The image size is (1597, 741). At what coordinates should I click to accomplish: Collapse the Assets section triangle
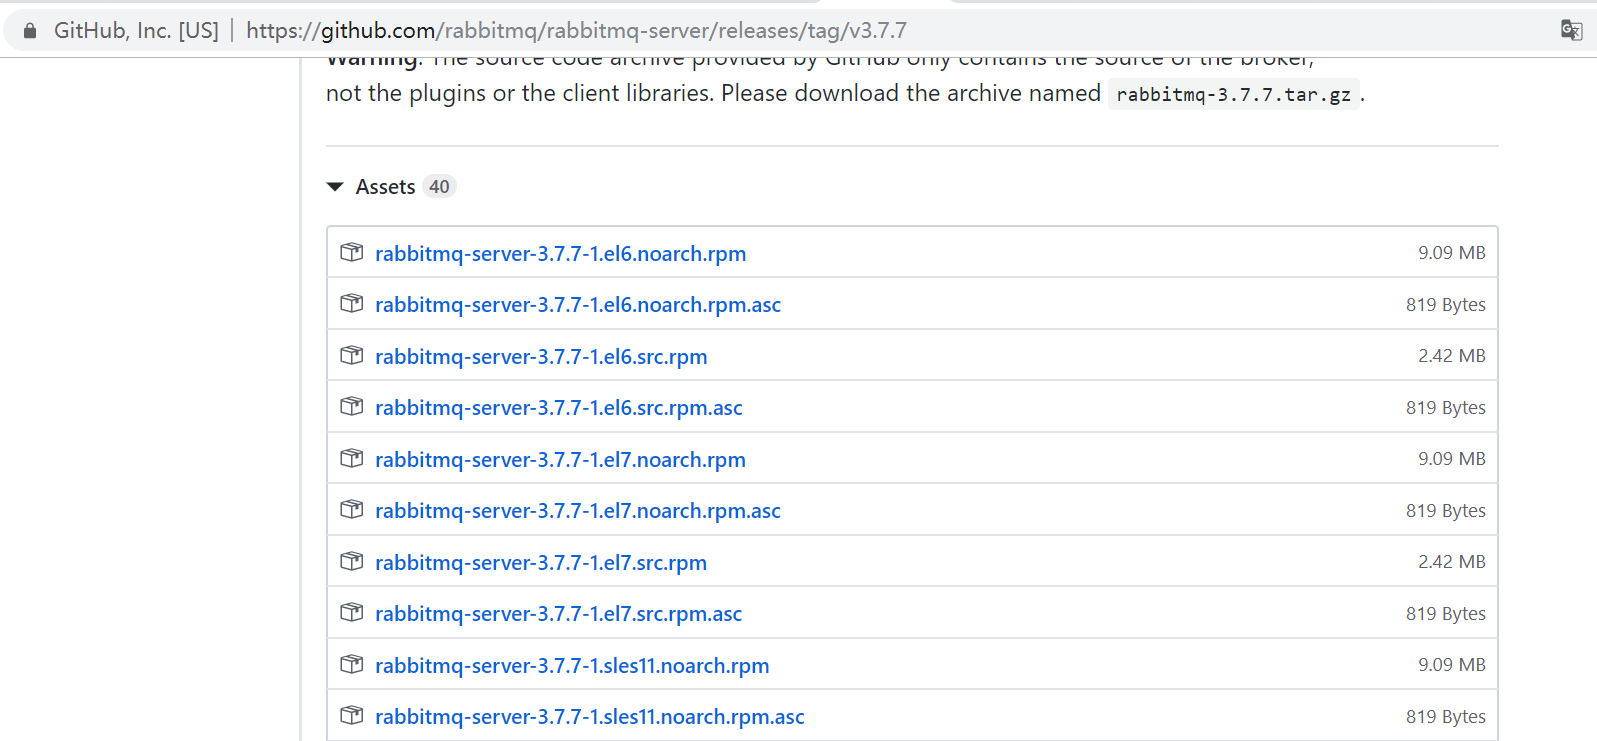335,187
